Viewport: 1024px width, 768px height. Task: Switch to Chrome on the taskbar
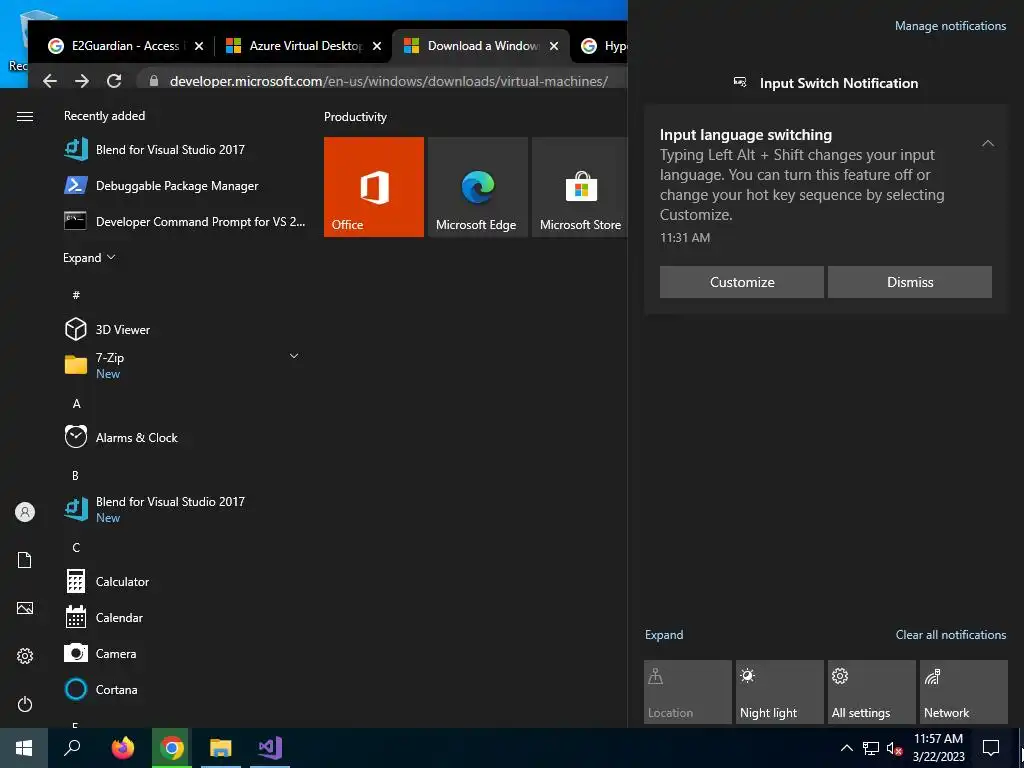tap(172, 748)
